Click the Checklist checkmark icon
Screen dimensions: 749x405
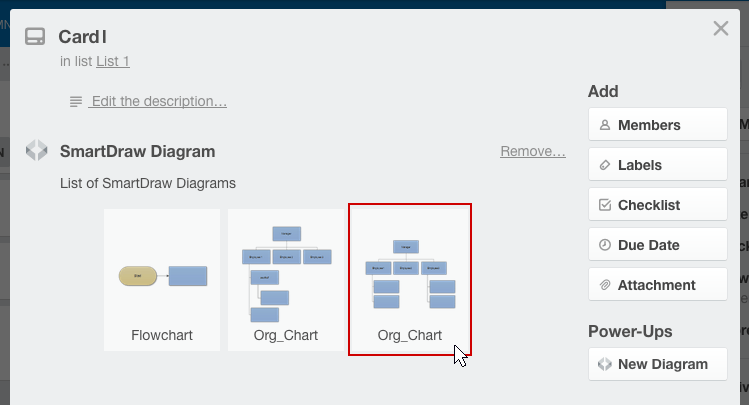[604, 205]
